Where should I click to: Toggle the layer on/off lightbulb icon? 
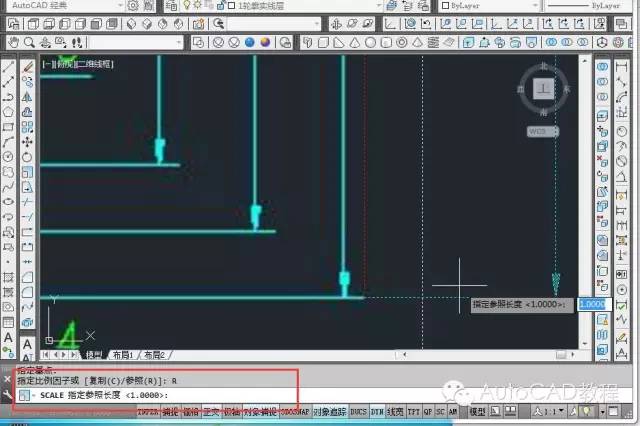pos(187,6)
